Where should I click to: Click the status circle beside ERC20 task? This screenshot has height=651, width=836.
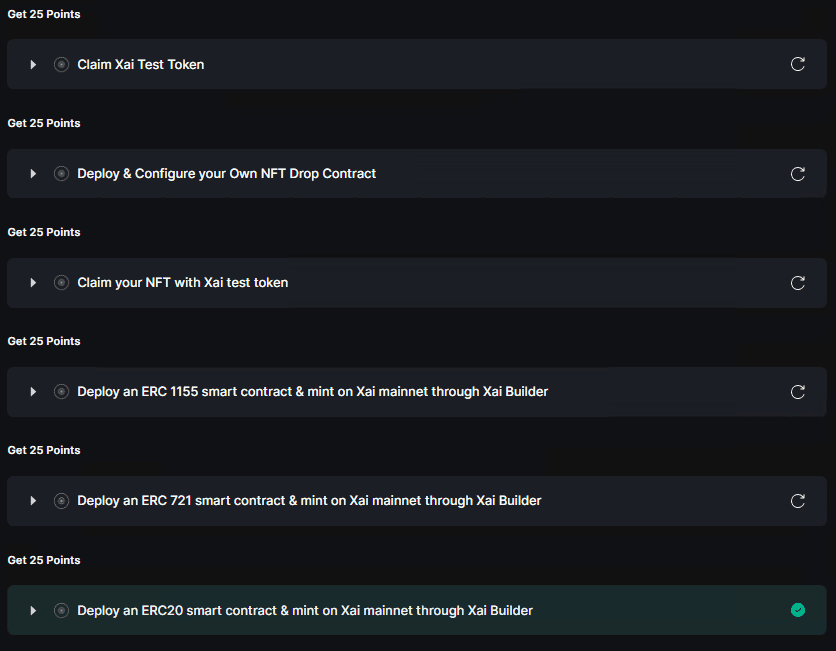pos(61,610)
